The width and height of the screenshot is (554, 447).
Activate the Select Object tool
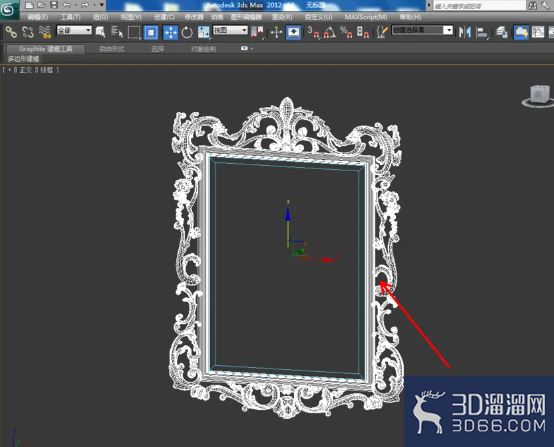coord(100,32)
